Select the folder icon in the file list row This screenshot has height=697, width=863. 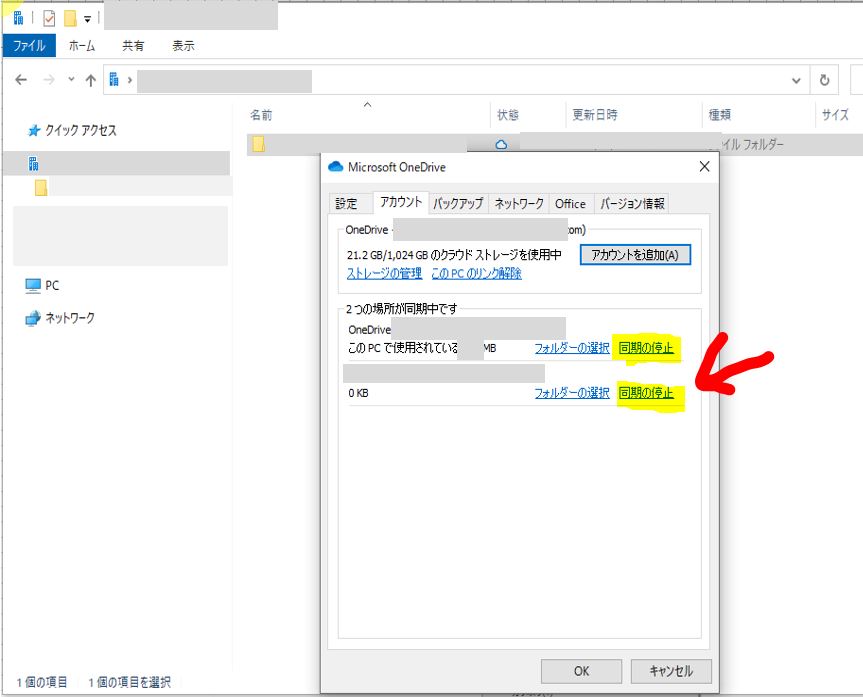coord(259,145)
